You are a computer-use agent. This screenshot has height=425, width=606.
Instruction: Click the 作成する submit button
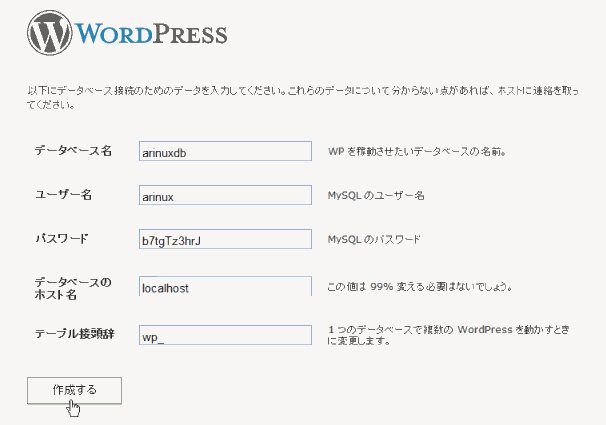[75, 391]
